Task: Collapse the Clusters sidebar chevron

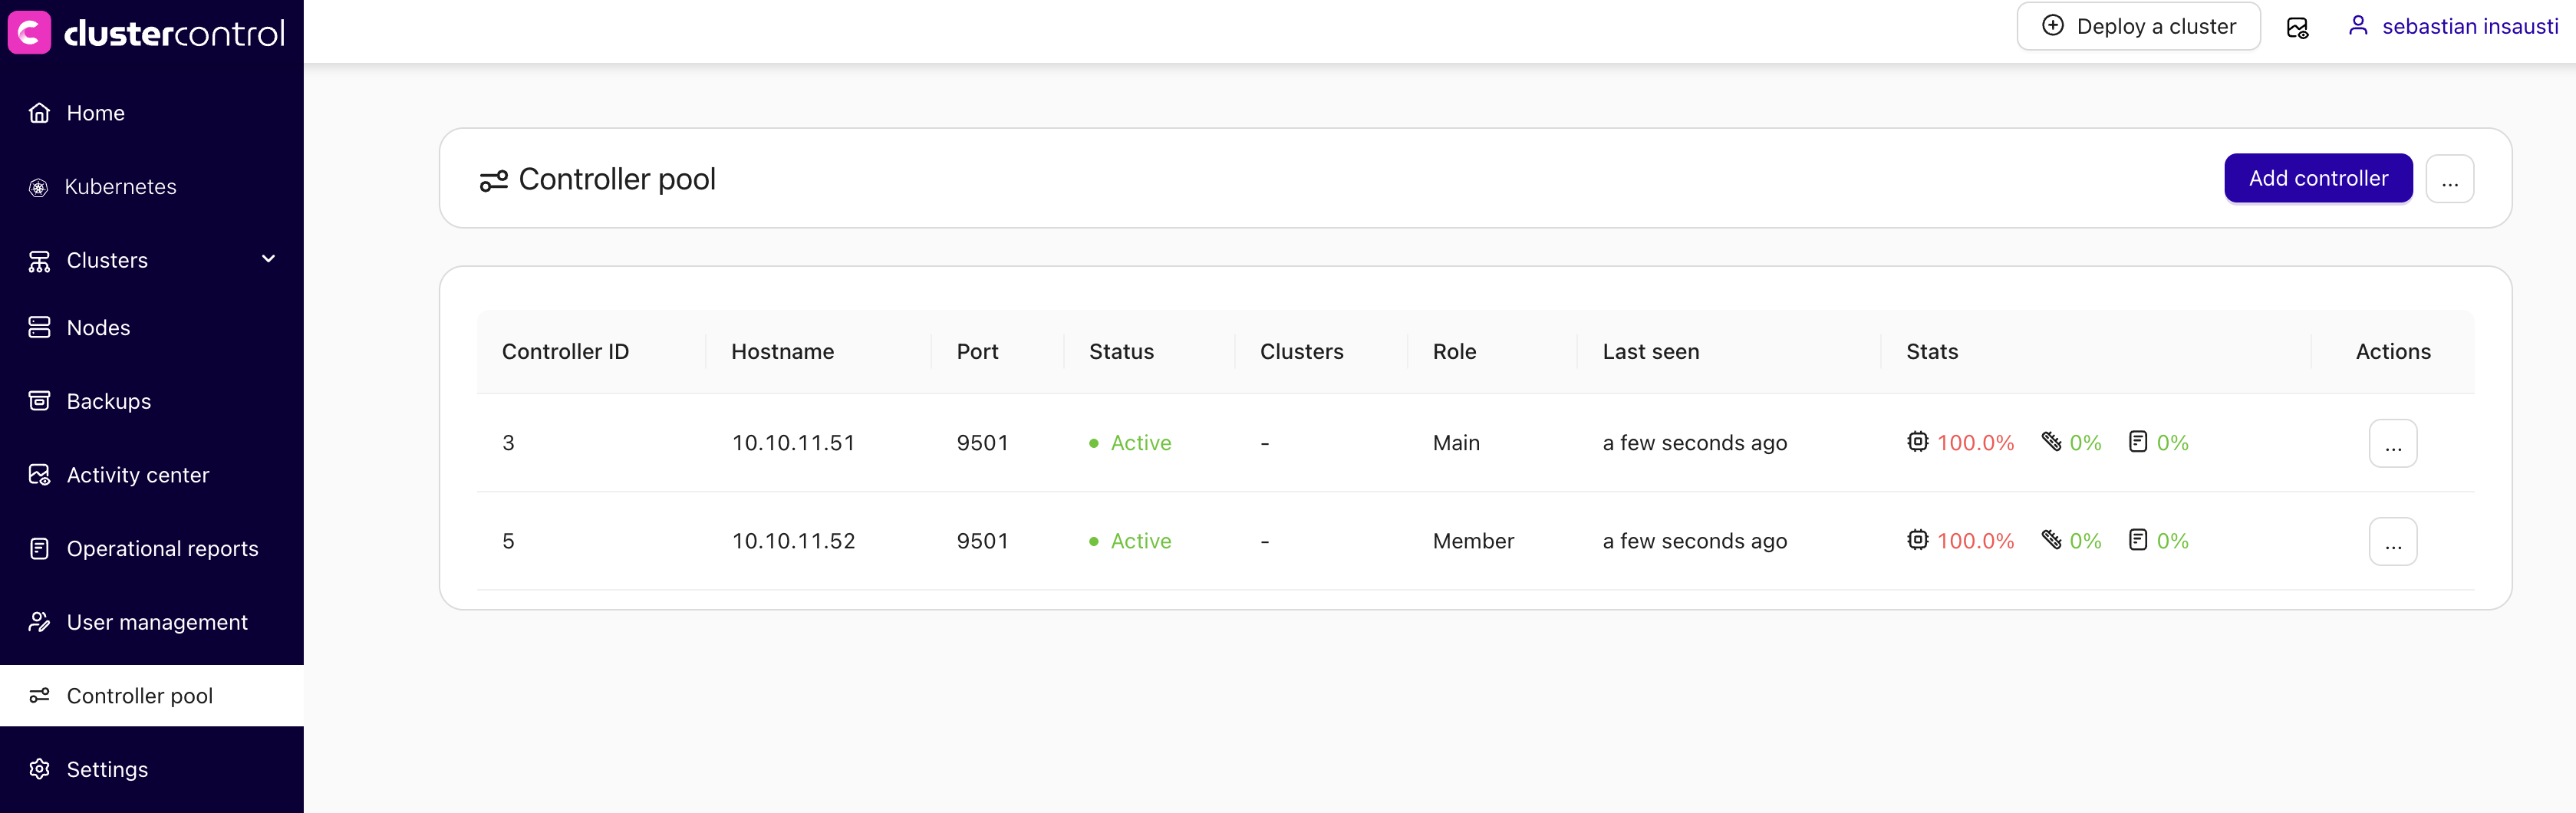Action: 268,259
